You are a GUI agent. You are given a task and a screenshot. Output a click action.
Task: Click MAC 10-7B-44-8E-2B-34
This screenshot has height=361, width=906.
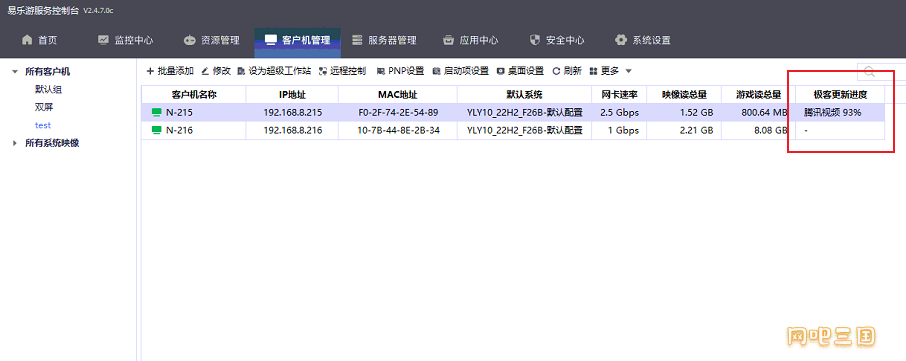398,131
